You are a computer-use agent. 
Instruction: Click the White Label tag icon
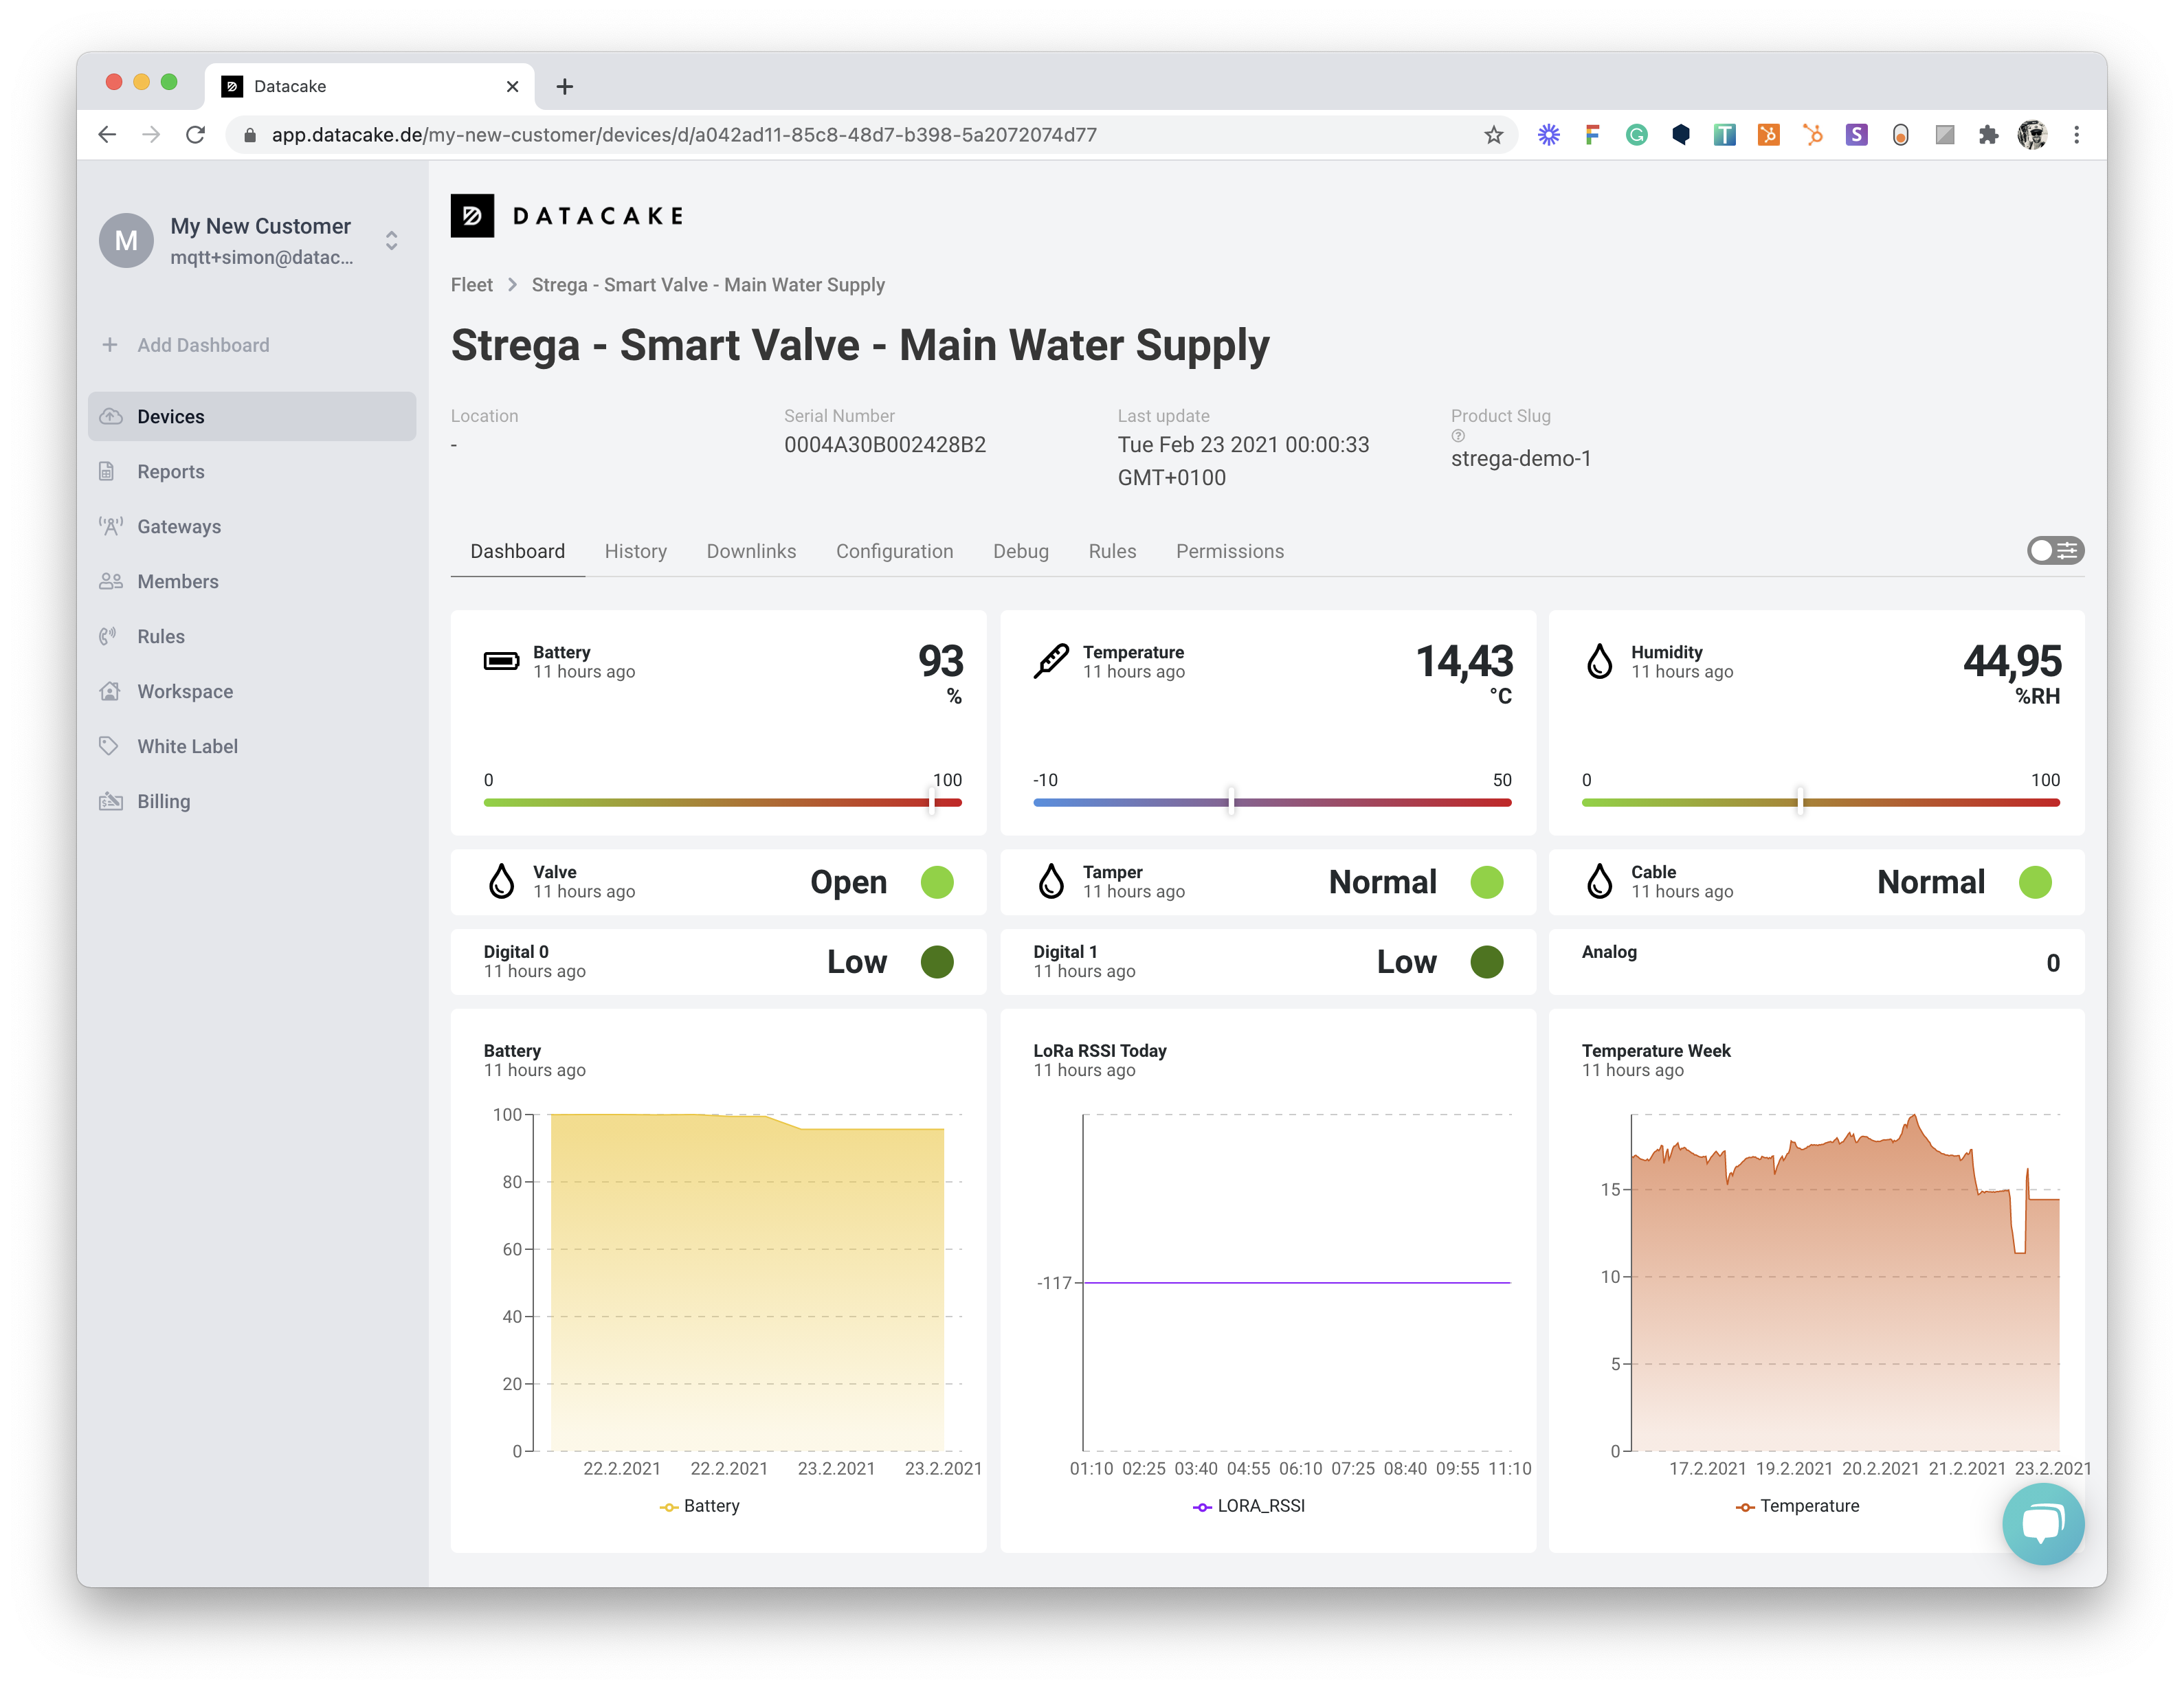coord(109,746)
